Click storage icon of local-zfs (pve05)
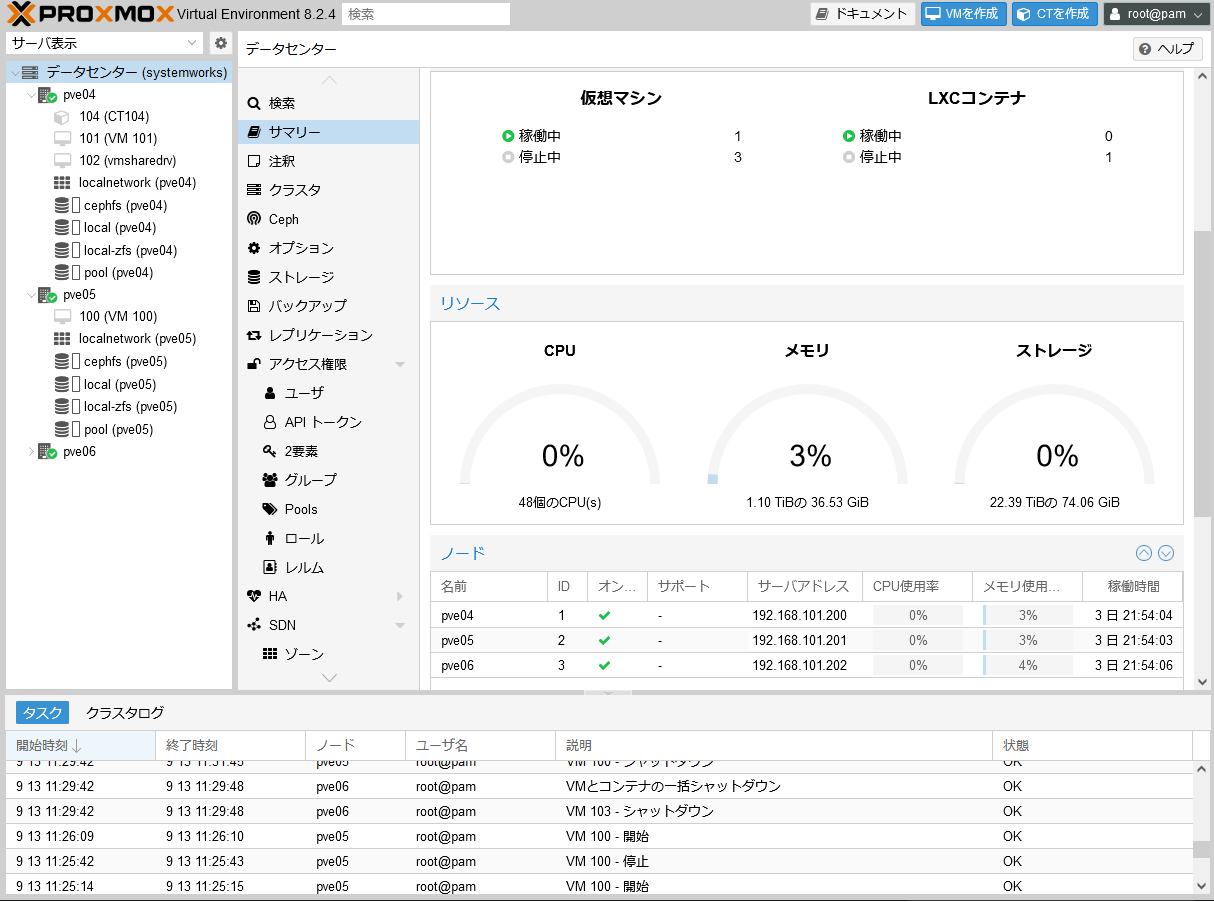Viewport: 1214px width, 902px height. click(x=62, y=407)
